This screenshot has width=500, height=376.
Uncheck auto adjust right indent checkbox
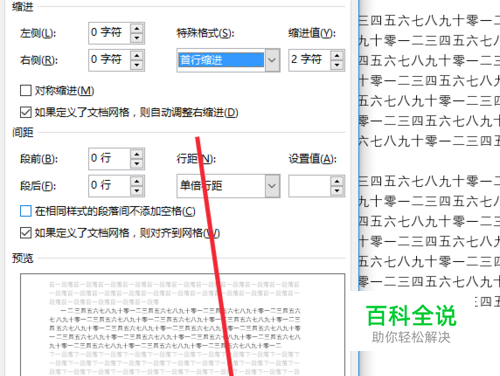(26, 112)
